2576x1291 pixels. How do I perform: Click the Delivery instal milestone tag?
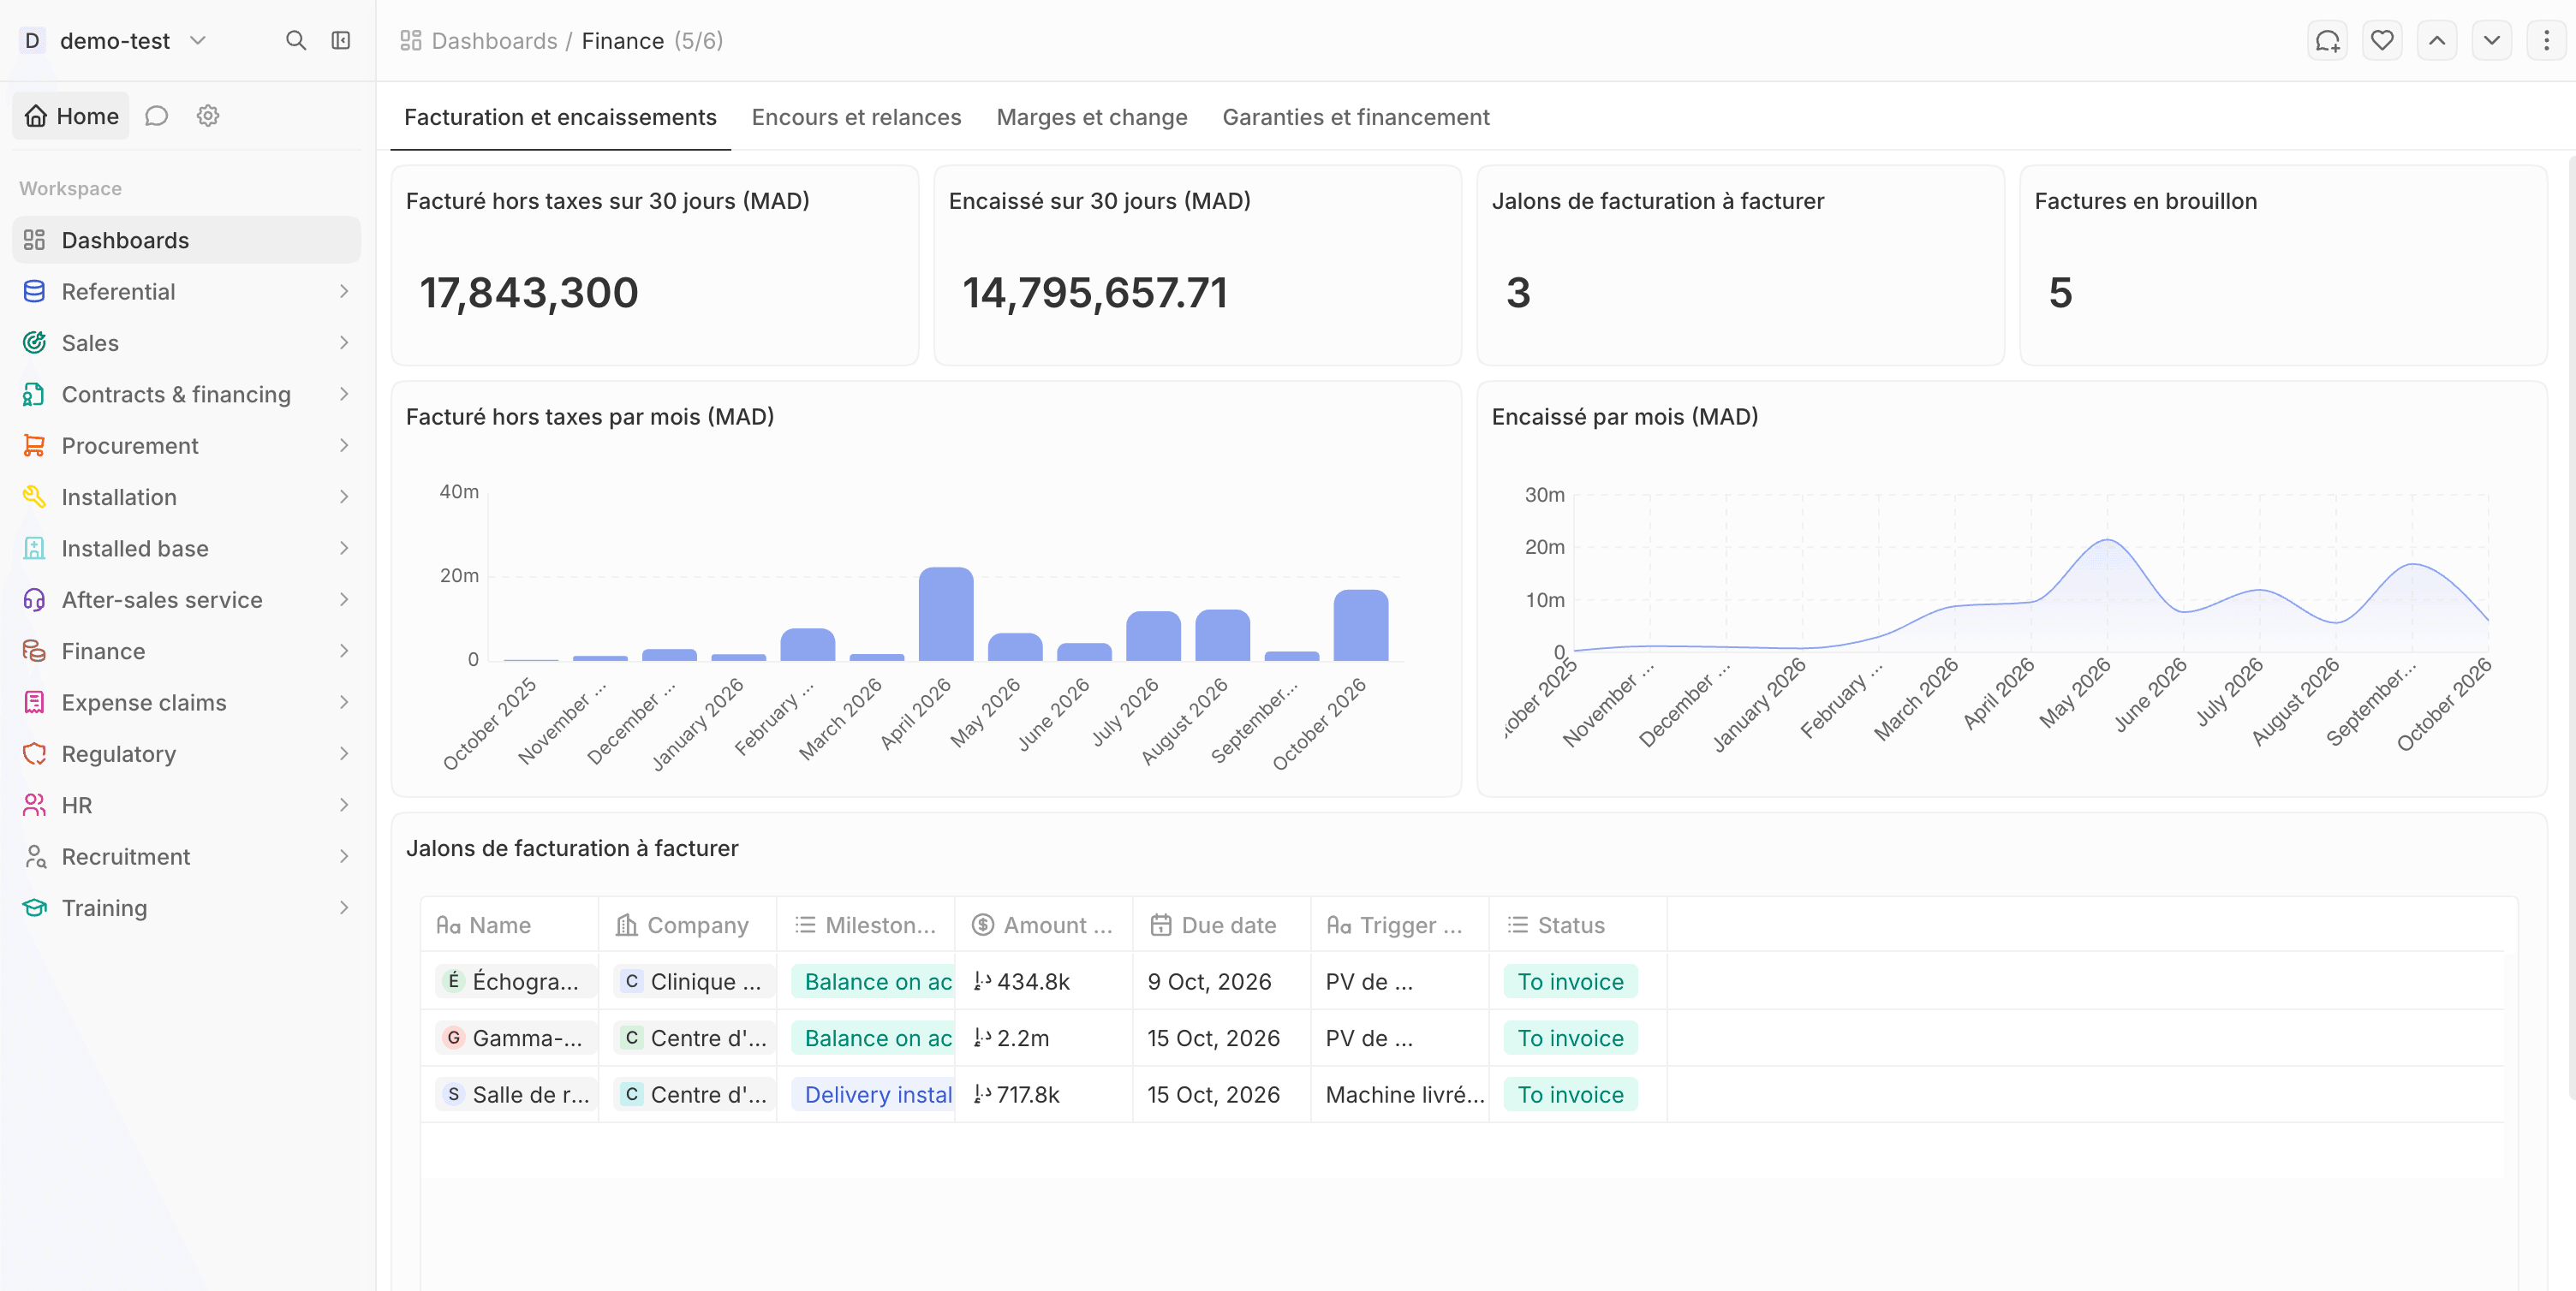point(872,1094)
